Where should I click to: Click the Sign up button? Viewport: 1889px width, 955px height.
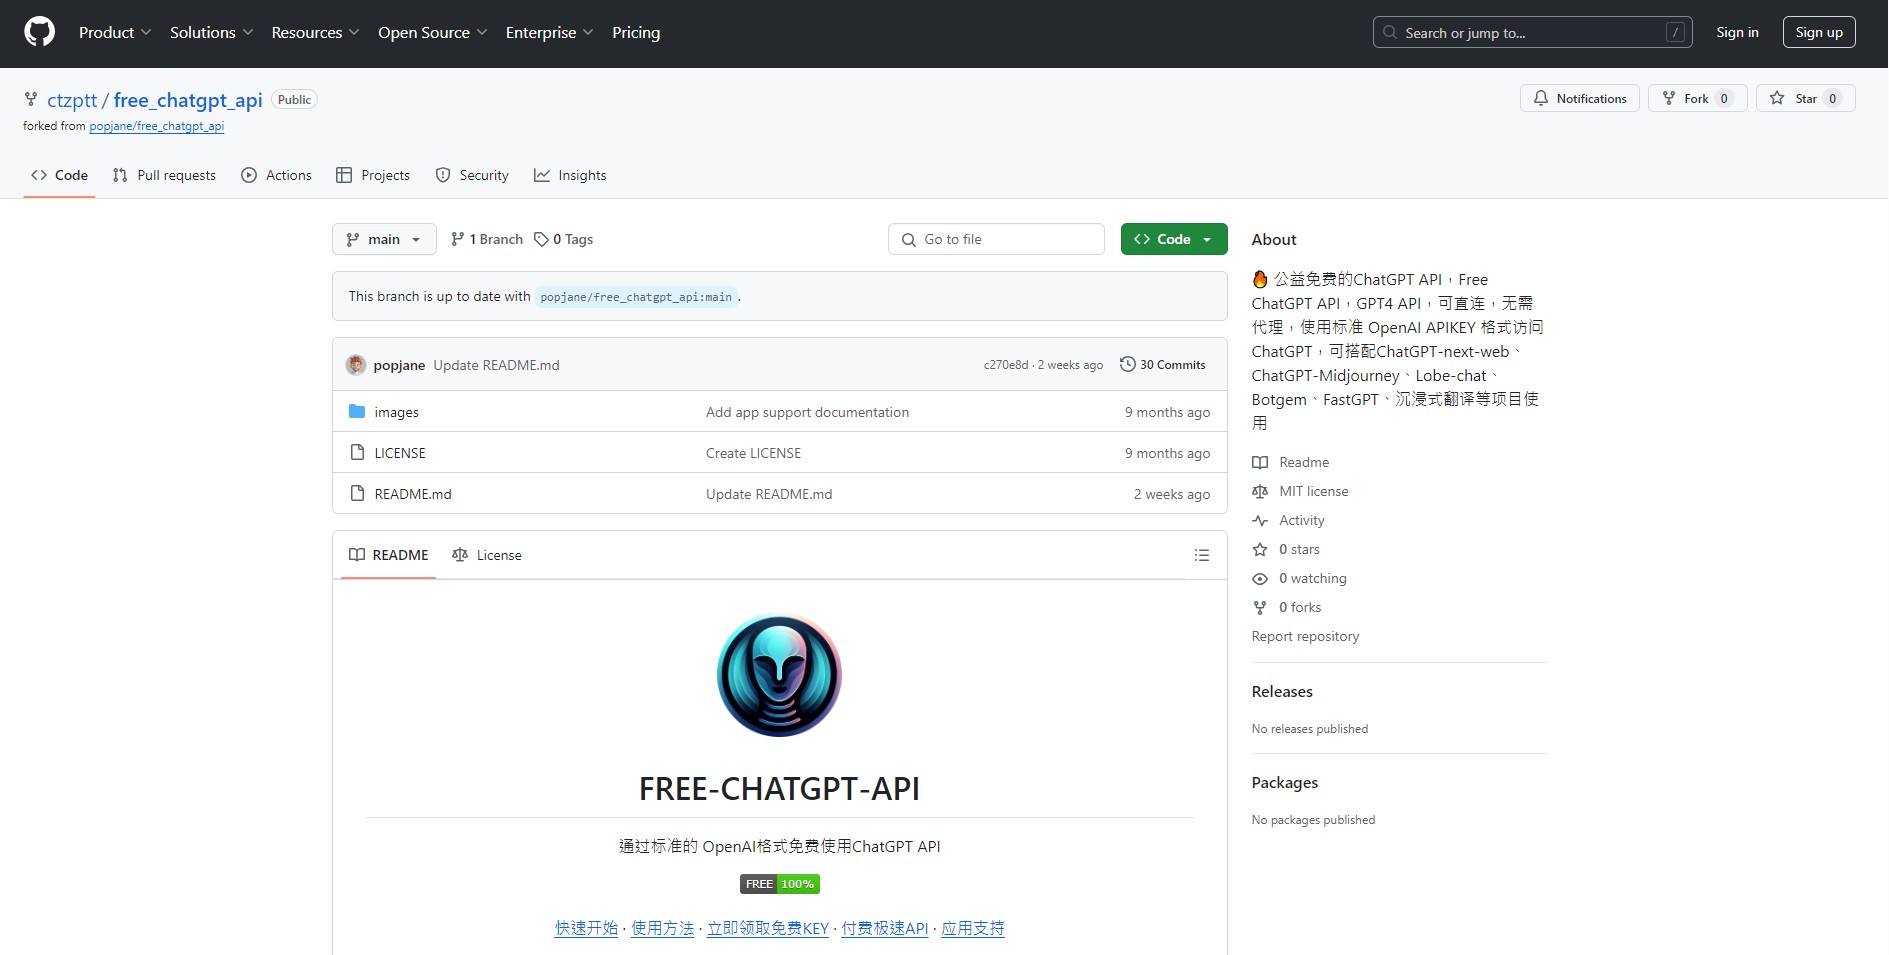1819,32
